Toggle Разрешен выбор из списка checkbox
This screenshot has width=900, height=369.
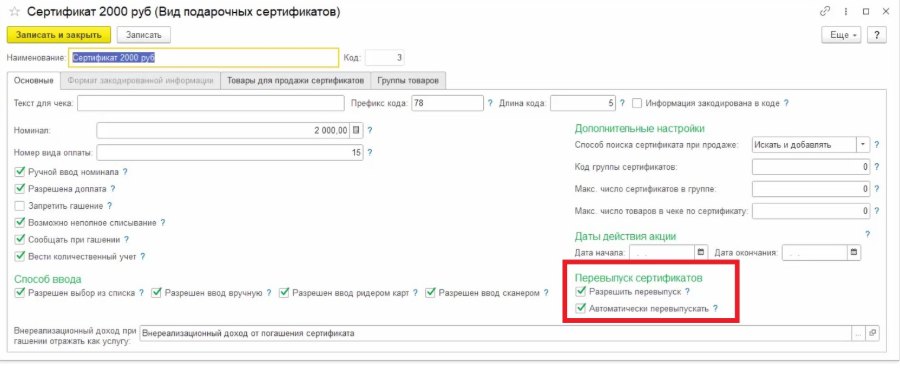[x=20, y=293]
